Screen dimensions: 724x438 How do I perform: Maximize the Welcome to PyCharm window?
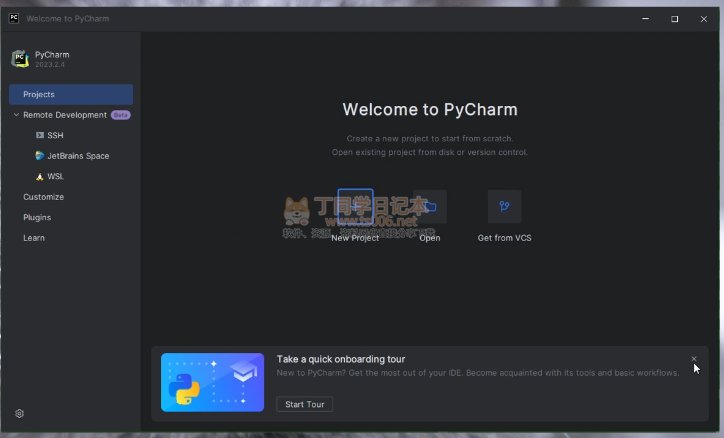pos(674,18)
